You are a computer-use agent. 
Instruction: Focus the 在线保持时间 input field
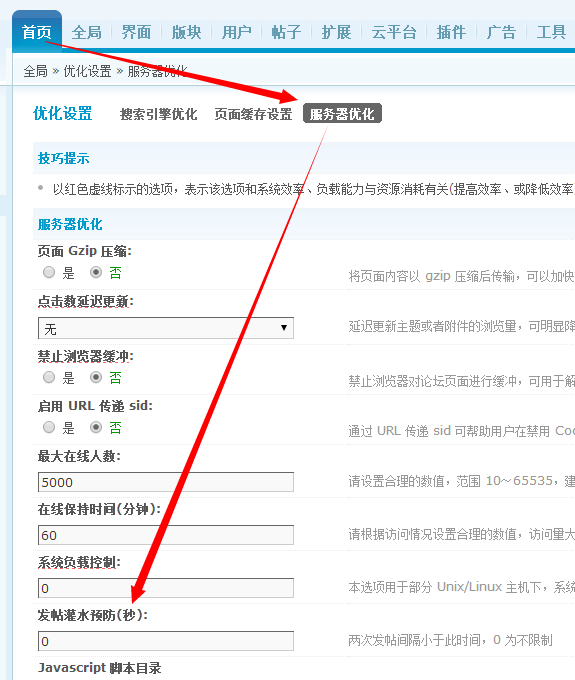(x=166, y=535)
